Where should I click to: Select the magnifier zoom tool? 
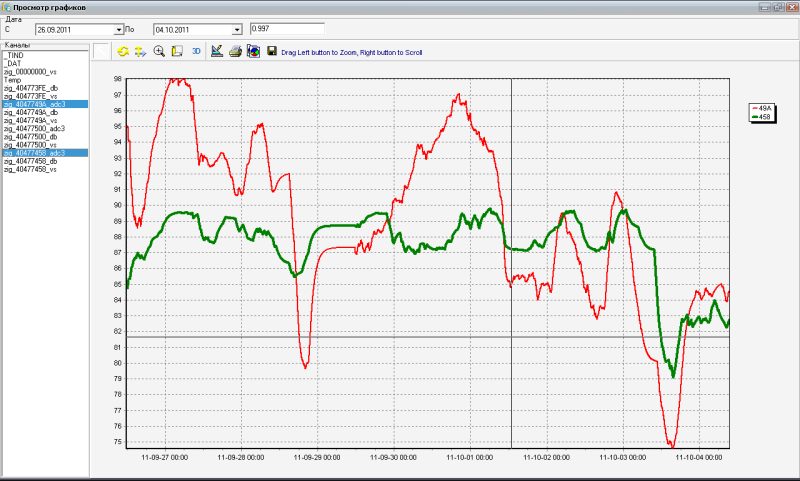coord(159,52)
